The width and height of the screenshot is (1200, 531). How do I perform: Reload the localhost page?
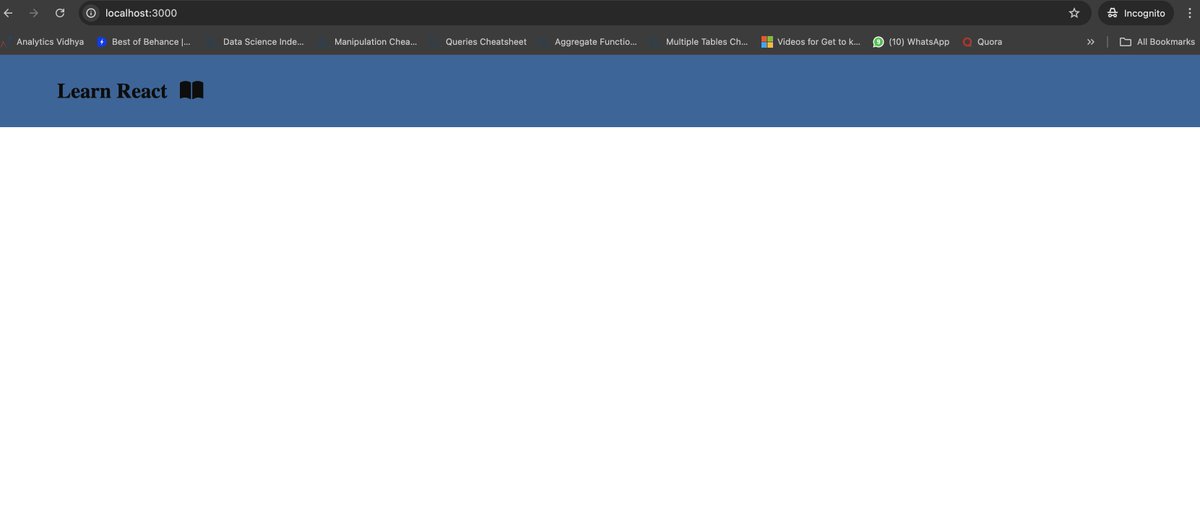coord(60,13)
